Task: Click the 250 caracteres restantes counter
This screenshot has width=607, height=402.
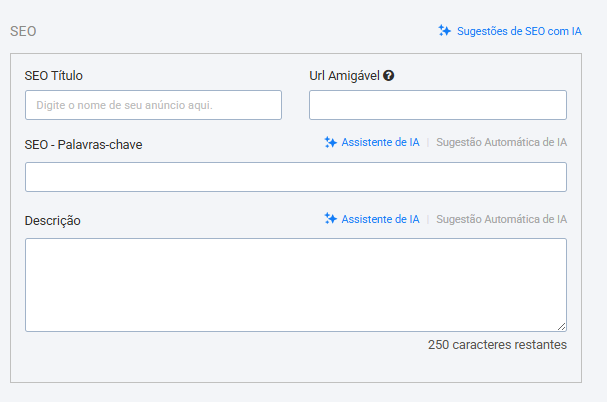Action: [x=497, y=344]
